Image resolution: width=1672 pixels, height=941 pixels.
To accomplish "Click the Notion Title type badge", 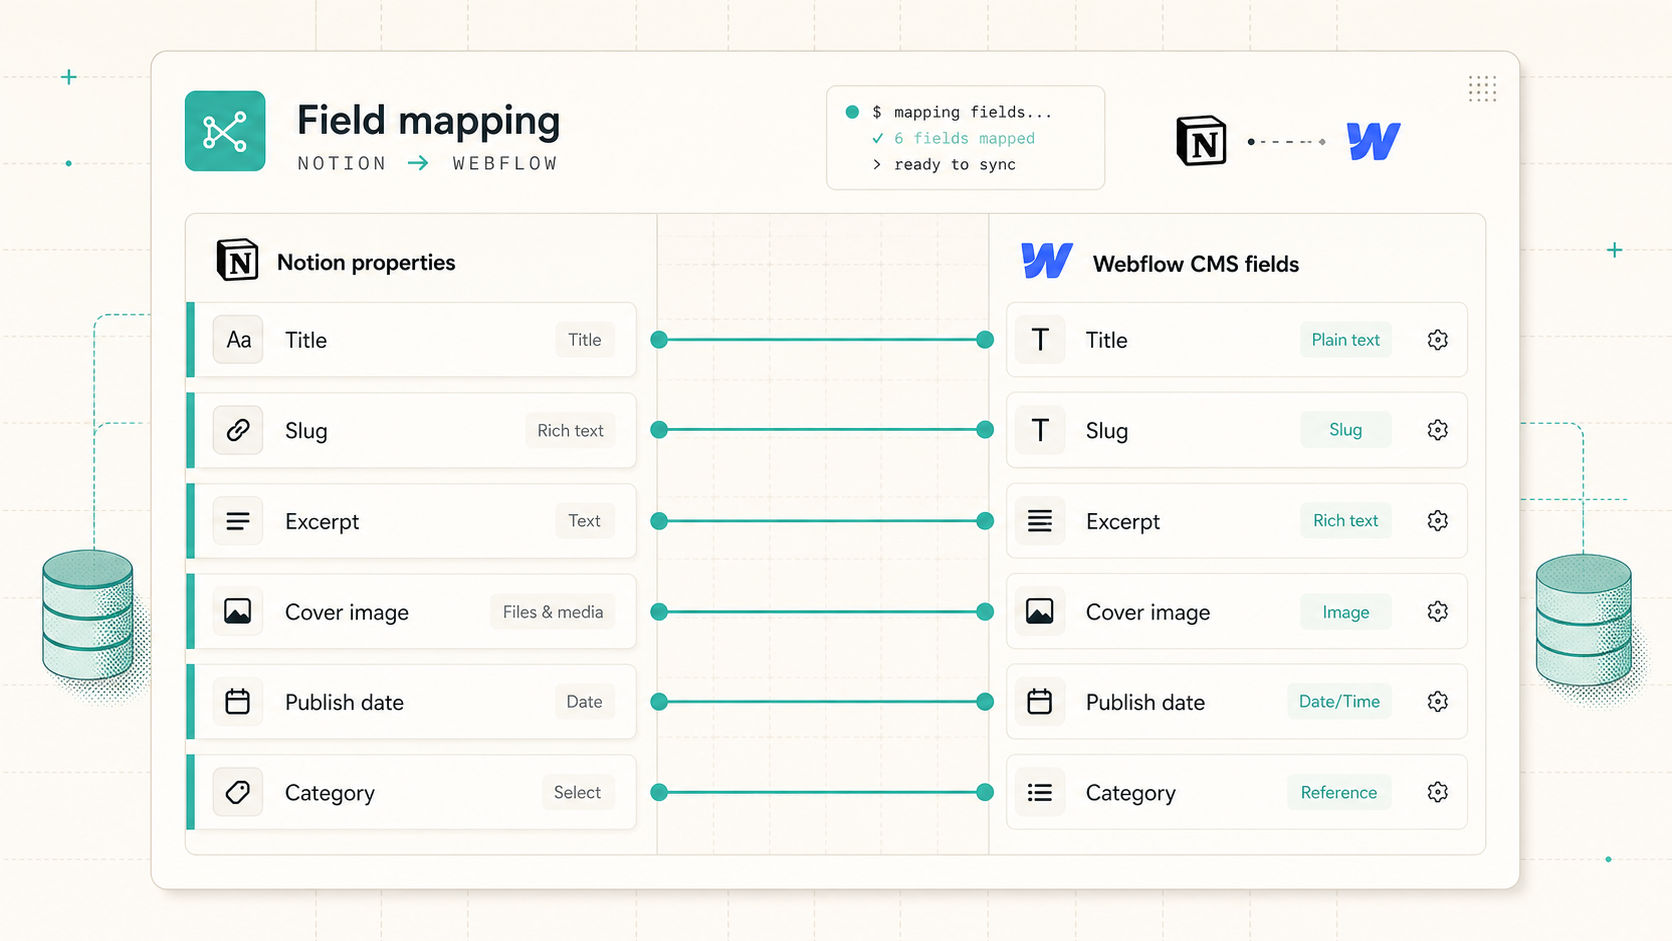I will (584, 340).
